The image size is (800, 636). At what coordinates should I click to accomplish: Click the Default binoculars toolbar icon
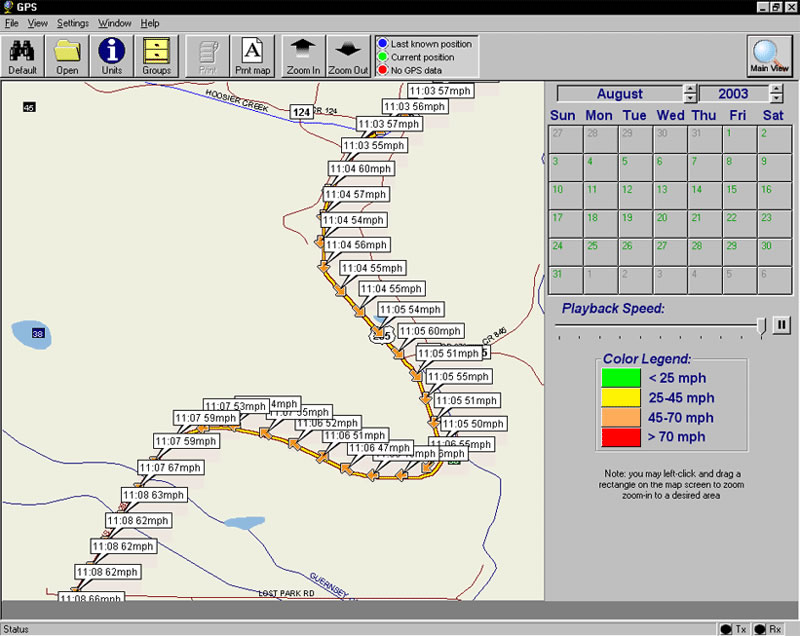[x=22, y=56]
